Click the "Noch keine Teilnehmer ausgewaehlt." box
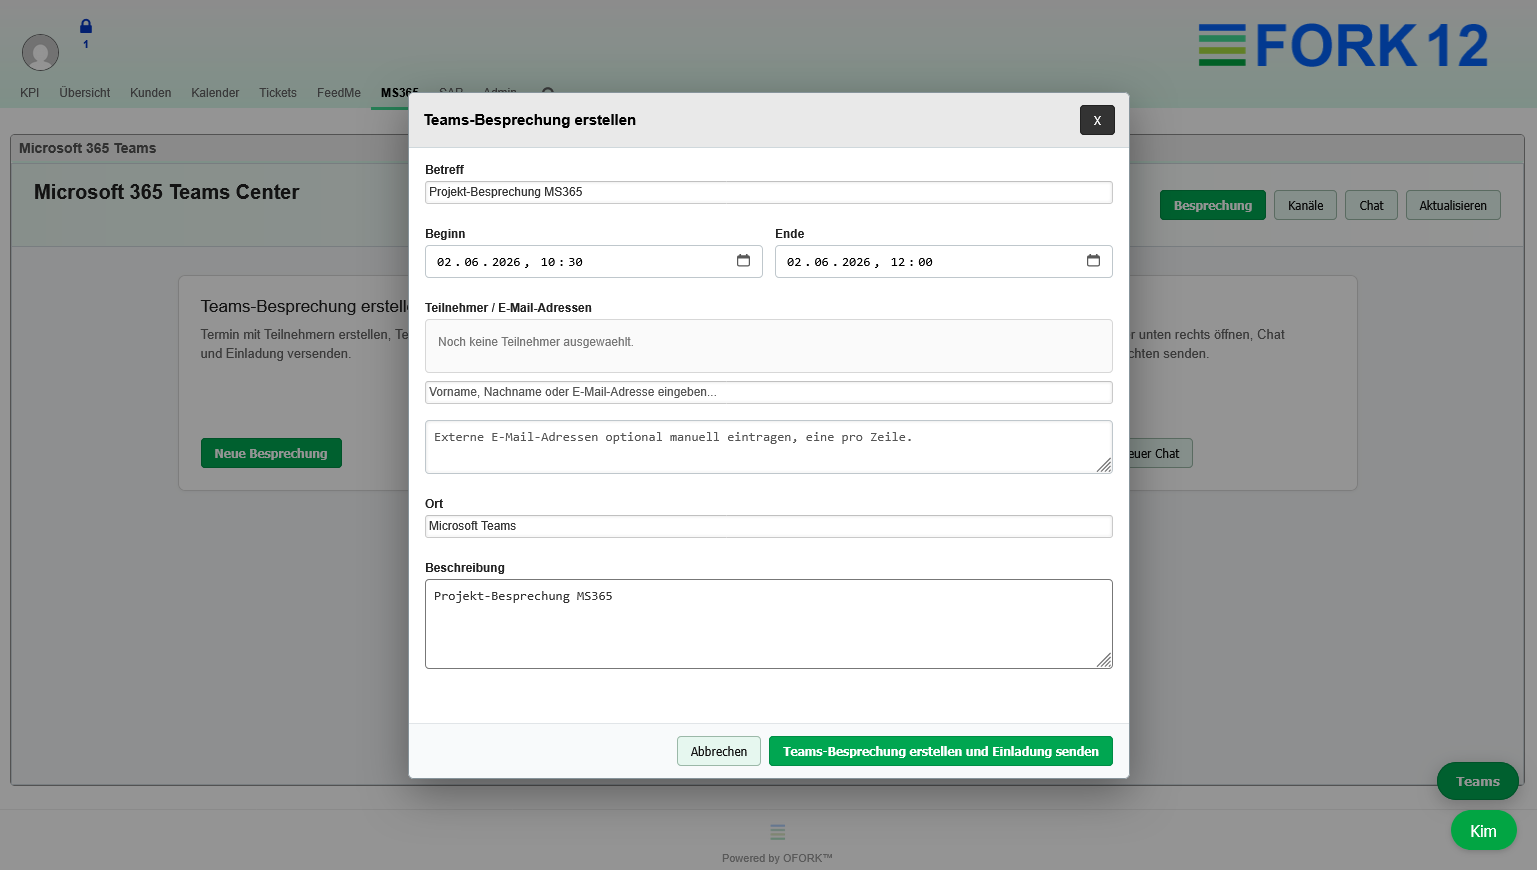Screen dimensions: 1537x876 [x=769, y=346]
